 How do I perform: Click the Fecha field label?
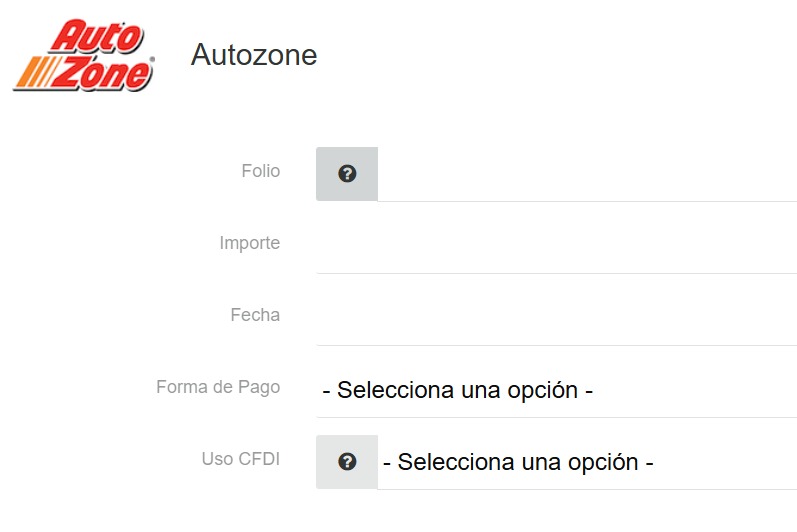[x=255, y=315]
